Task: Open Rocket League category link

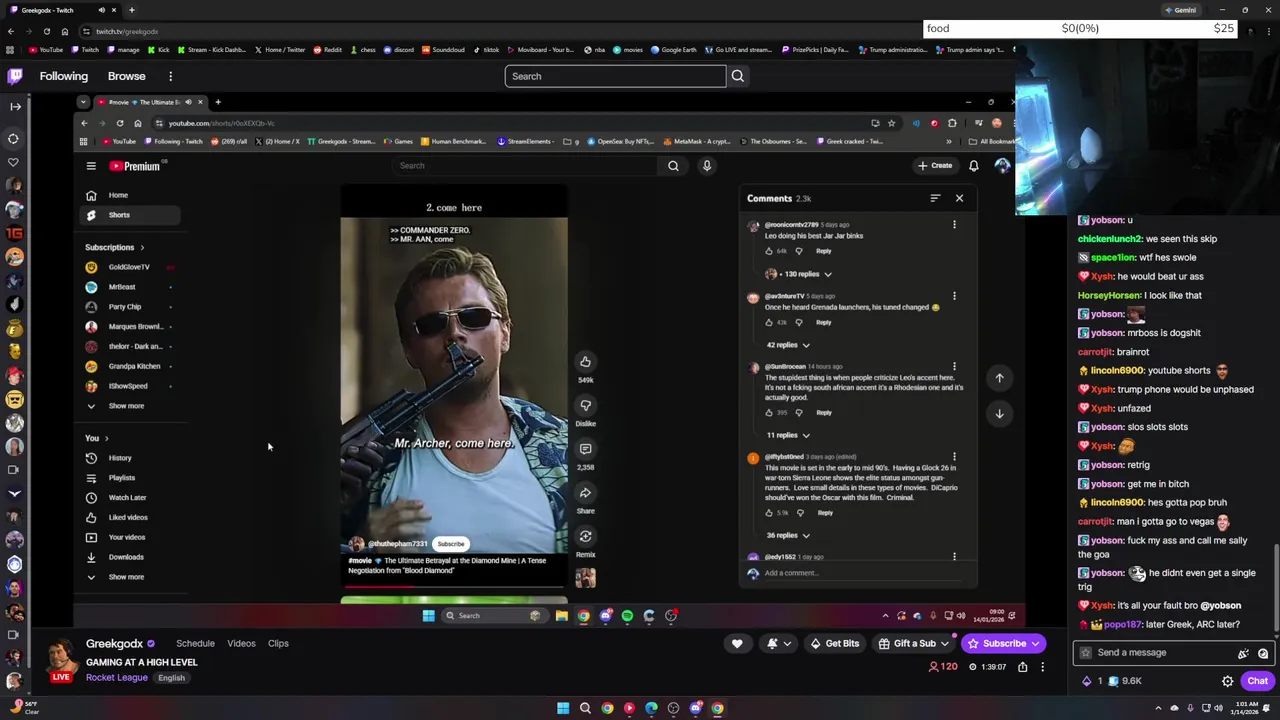Action: [116, 678]
